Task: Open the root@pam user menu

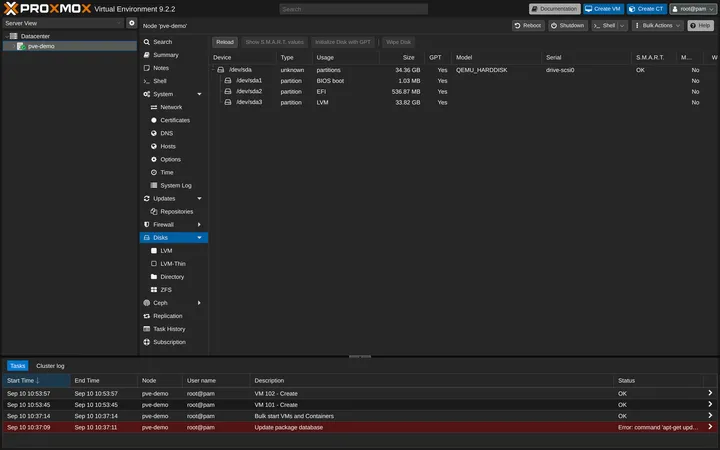Action: pyautogui.click(x=693, y=9)
